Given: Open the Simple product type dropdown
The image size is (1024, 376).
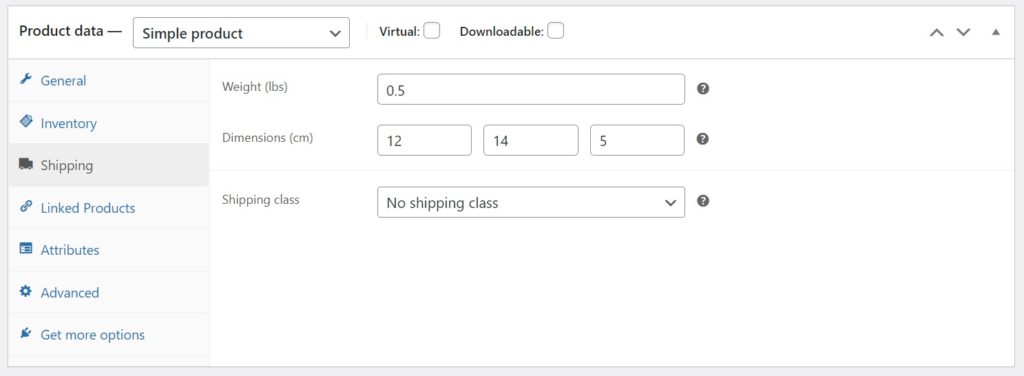Looking at the screenshot, I should pyautogui.click(x=241, y=33).
